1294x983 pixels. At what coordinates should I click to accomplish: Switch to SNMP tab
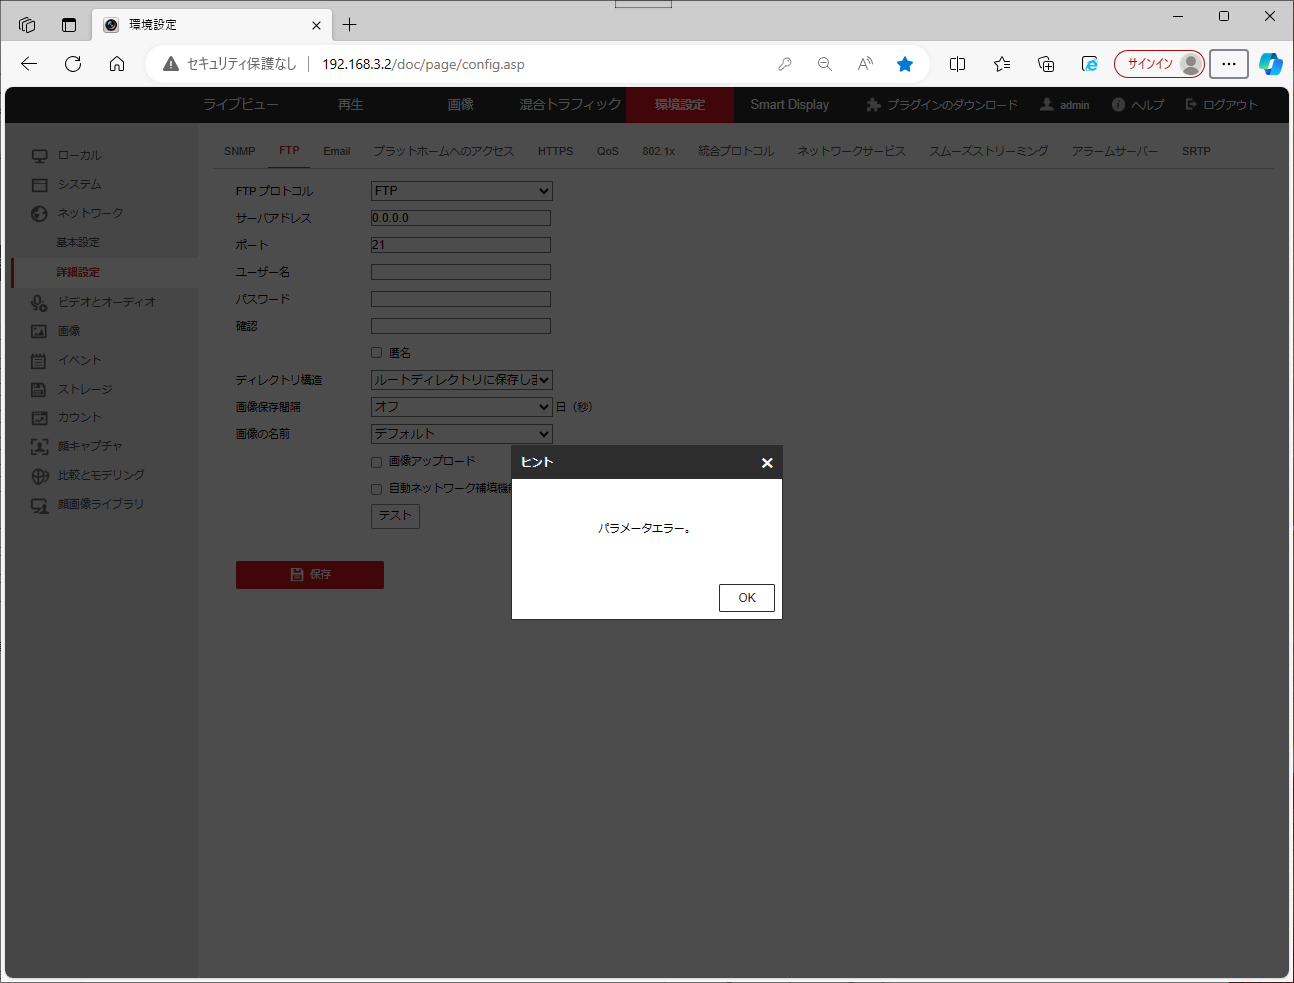click(240, 151)
